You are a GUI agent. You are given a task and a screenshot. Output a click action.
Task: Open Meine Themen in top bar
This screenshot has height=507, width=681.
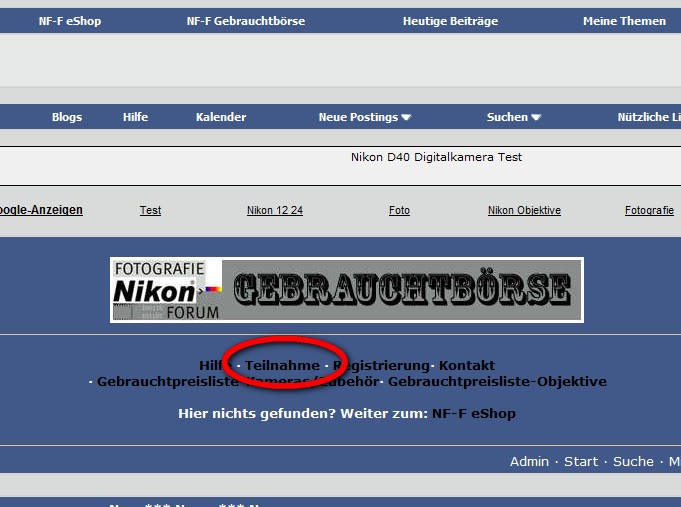pyautogui.click(x=624, y=21)
